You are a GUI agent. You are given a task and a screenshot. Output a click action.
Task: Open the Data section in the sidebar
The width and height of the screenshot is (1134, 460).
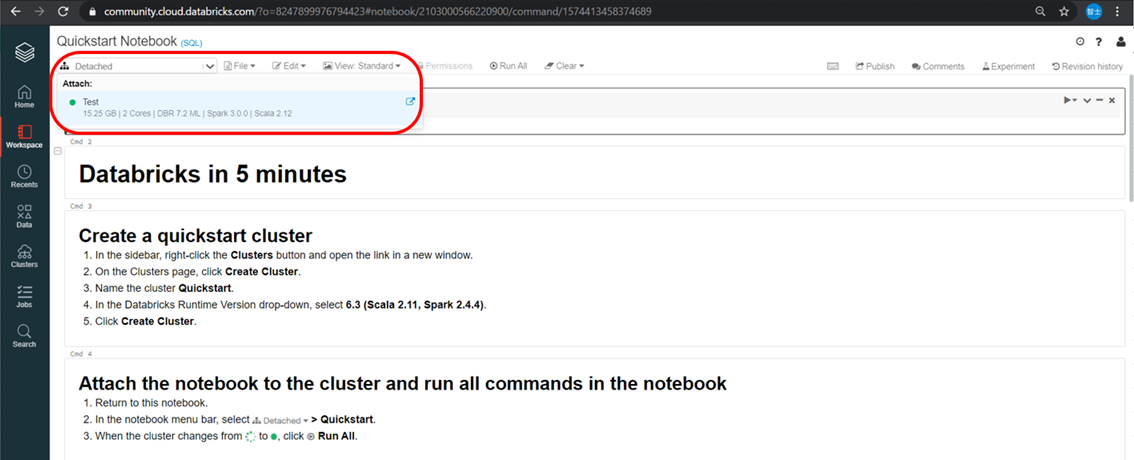pos(25,216)
